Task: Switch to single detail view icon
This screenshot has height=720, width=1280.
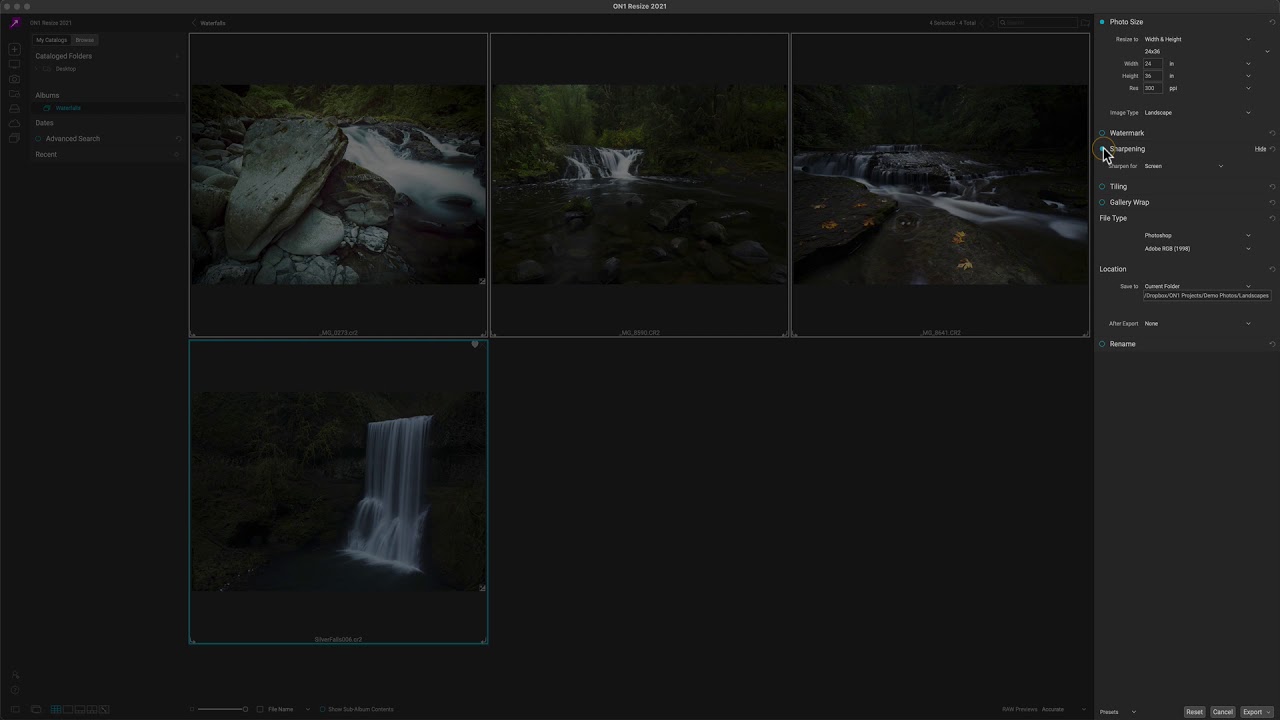Action: pyautogui.click(x=68, y=709)
